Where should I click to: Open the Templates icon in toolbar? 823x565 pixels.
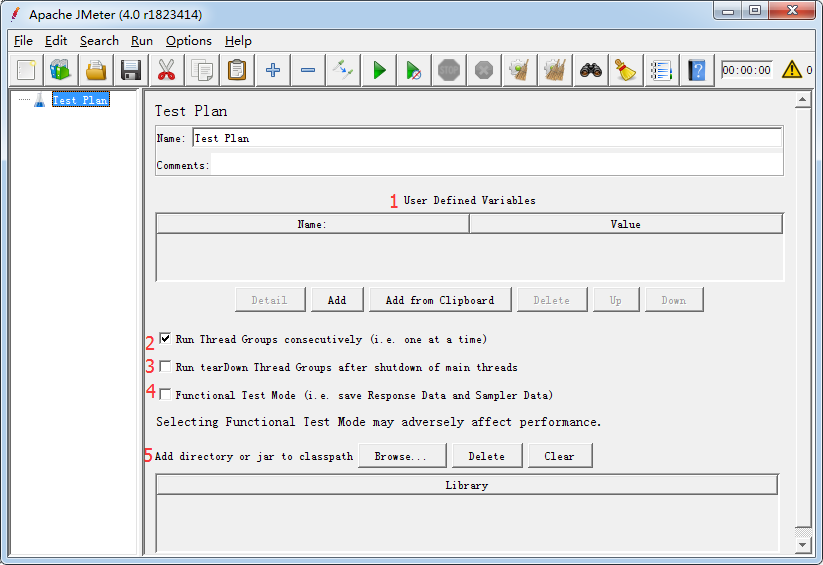(x=60, y=70)
